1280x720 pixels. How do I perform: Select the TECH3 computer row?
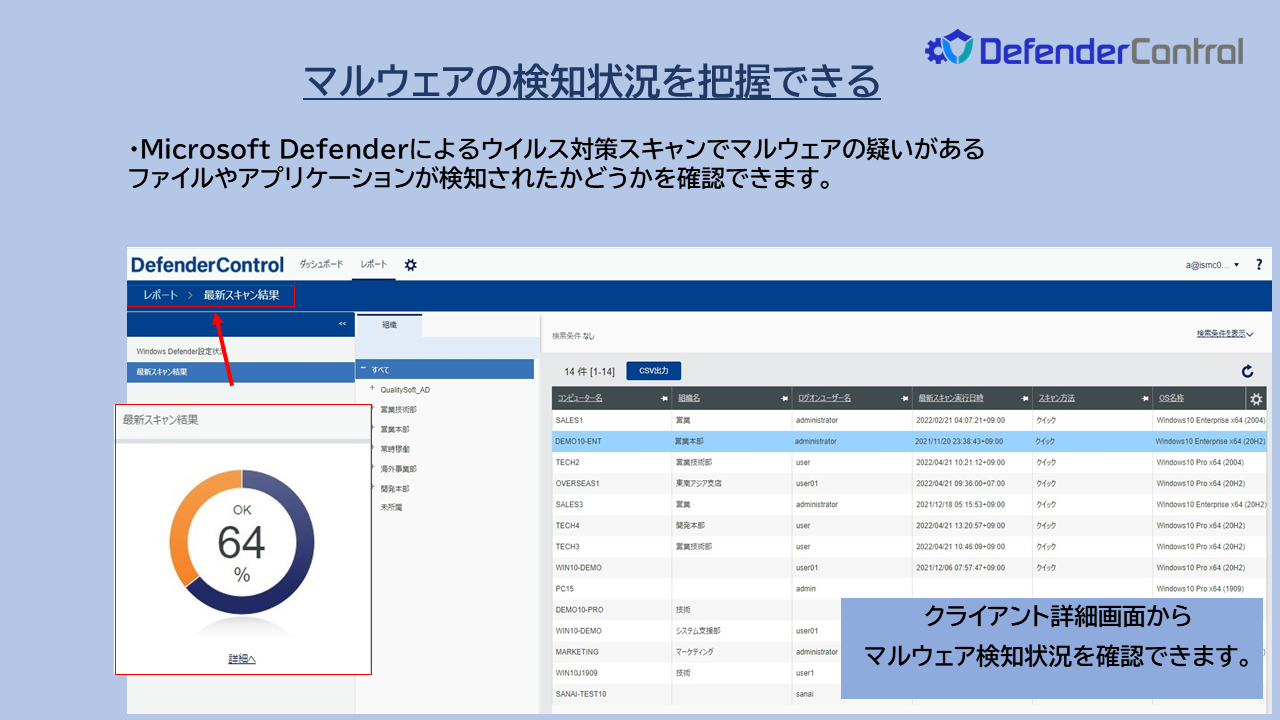tap(909, 547)
